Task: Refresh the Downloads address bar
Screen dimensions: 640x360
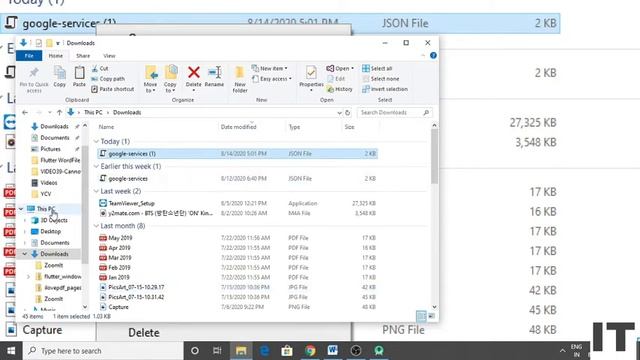Action: (x=348, y=113)
